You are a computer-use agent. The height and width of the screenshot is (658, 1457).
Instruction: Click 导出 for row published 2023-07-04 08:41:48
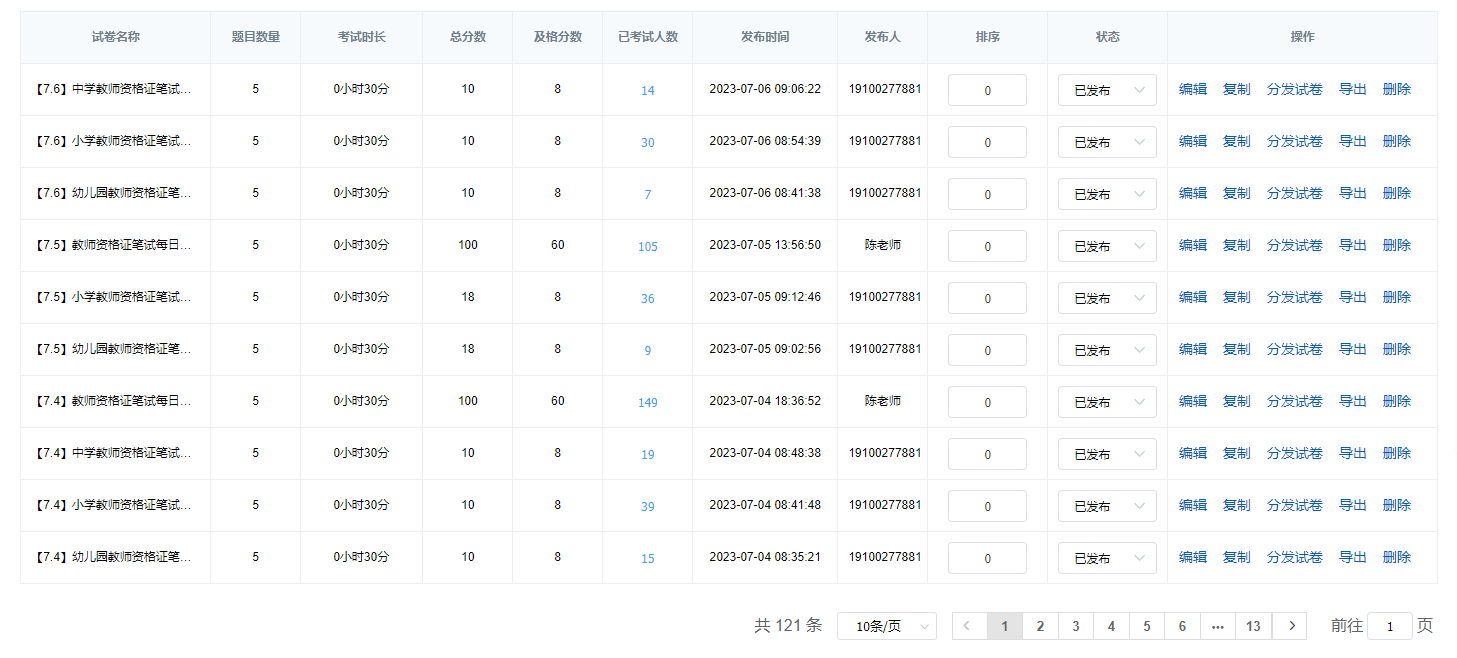click(1352, 505)
